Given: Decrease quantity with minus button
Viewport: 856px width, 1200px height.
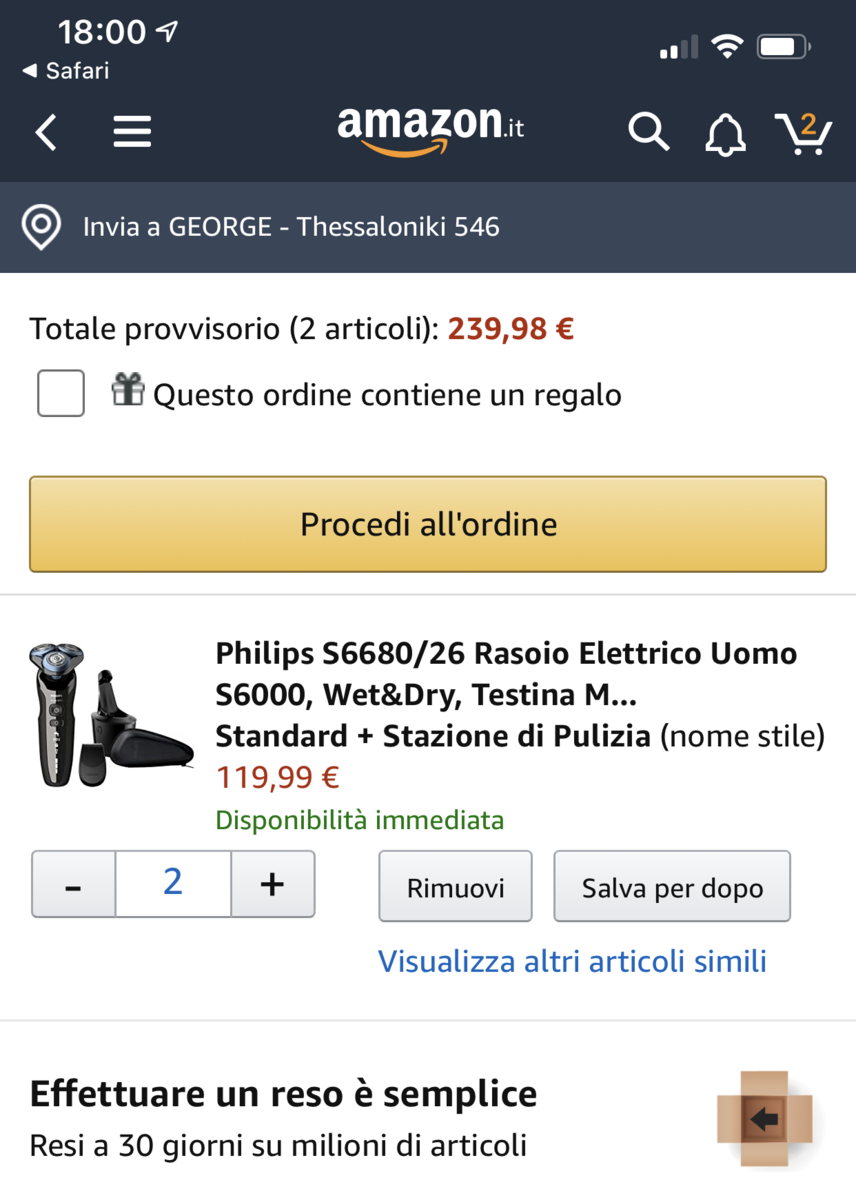Looking at the screenshot, I should coord(74,884).
